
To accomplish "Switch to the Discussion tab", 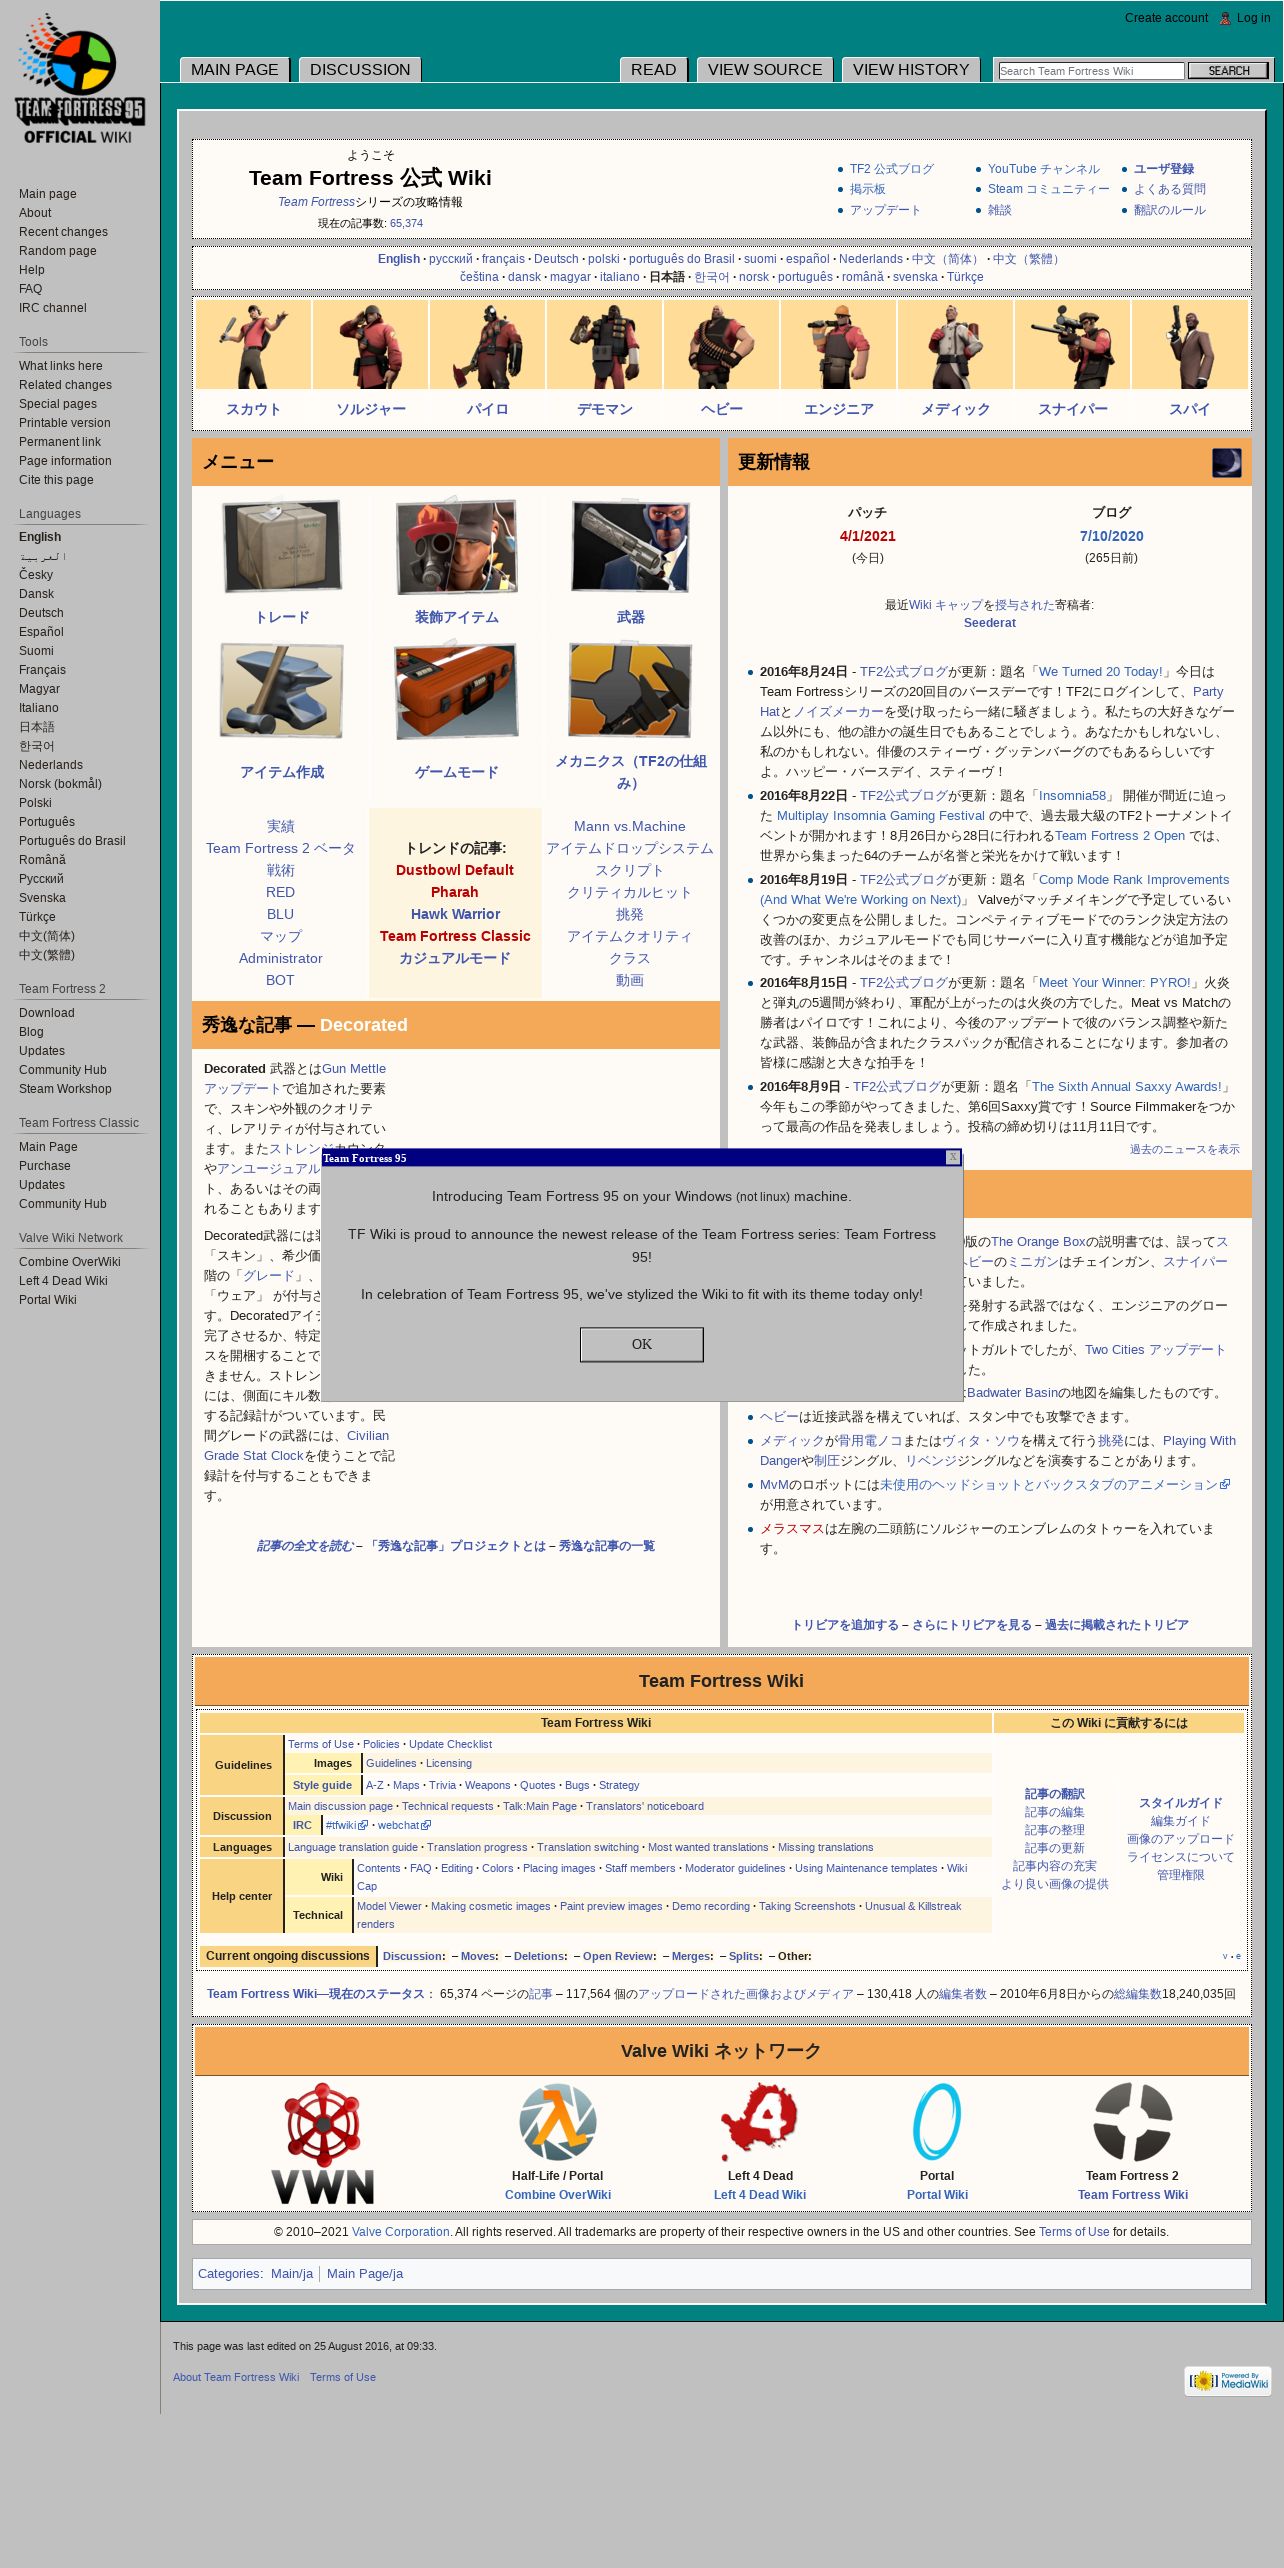I will tap(360, 69).
